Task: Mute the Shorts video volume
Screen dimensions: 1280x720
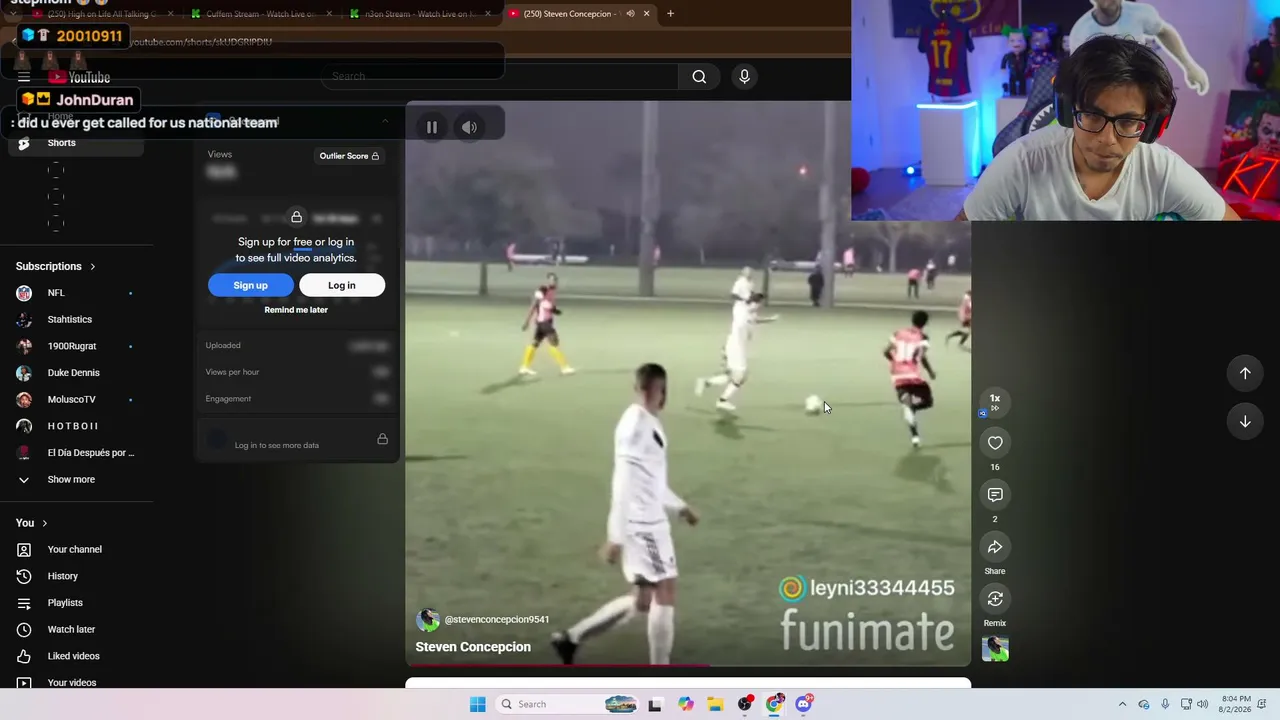Action: [x=469, y=127]
